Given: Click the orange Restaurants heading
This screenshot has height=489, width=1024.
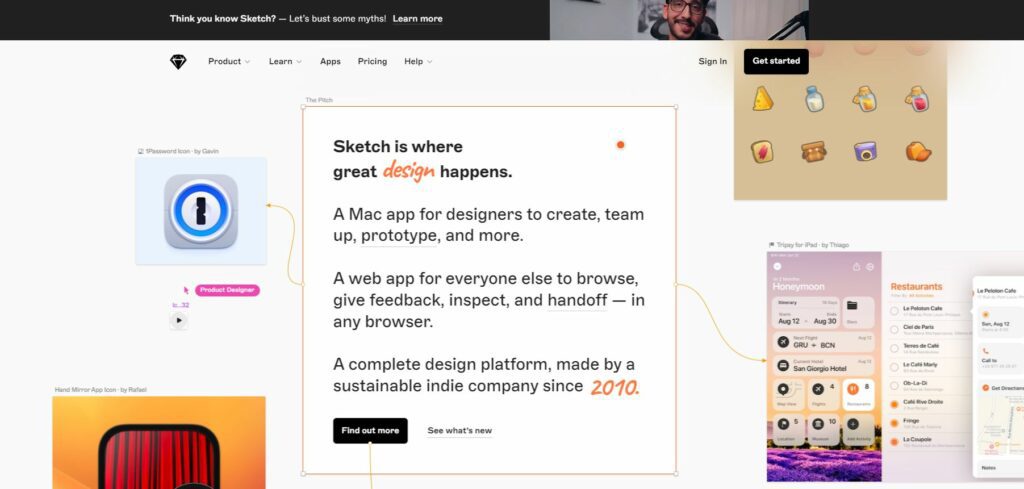Looking at the screenshot, I should [x=916, y=287].
